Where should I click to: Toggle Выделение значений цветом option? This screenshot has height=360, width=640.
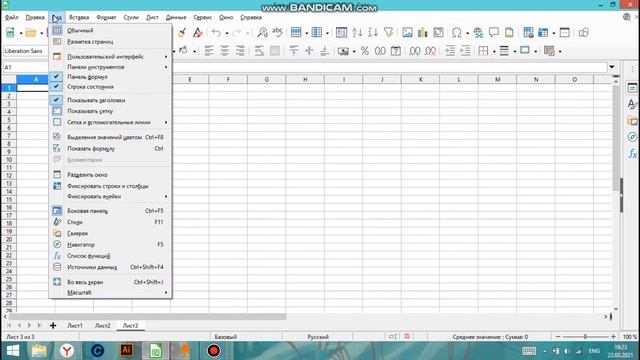pyautogui.click(x=110, y=137)
